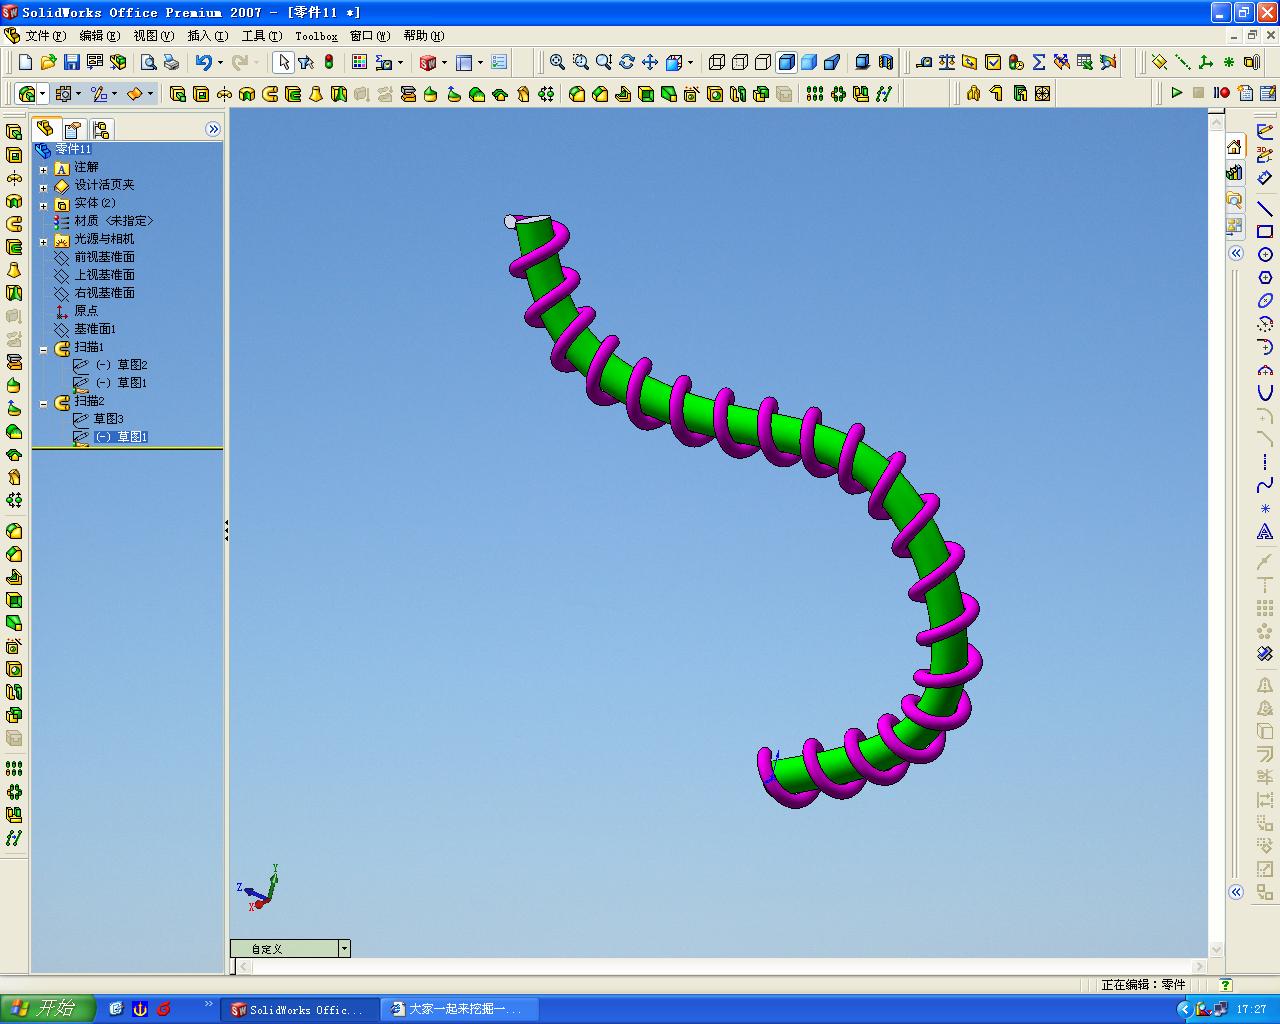Select the Rectangle sketch tool on right toolbar

(x=1265, y=232)
